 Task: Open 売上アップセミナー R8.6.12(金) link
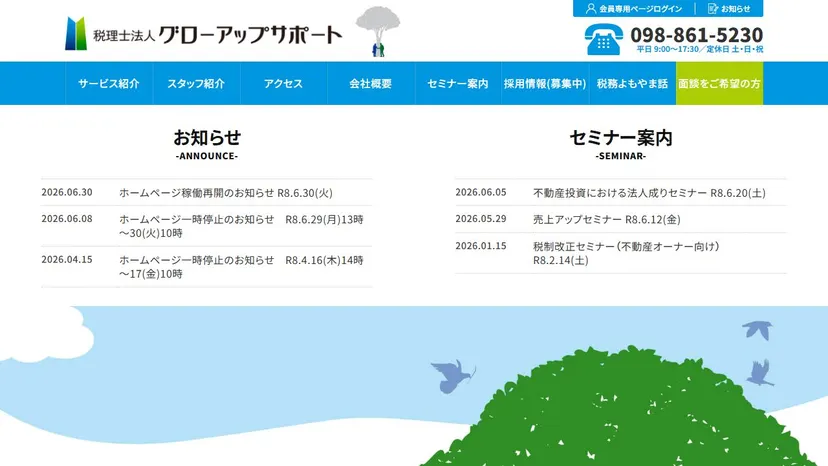607,219
